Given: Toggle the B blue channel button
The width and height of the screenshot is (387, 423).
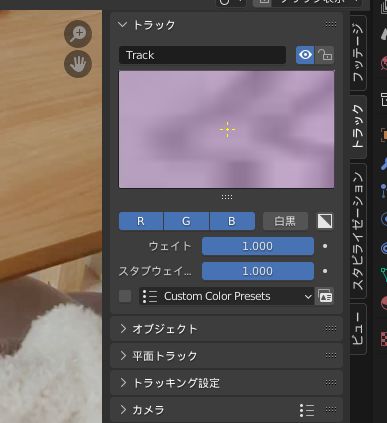Looking at the screenshot, I should point(232,221).
